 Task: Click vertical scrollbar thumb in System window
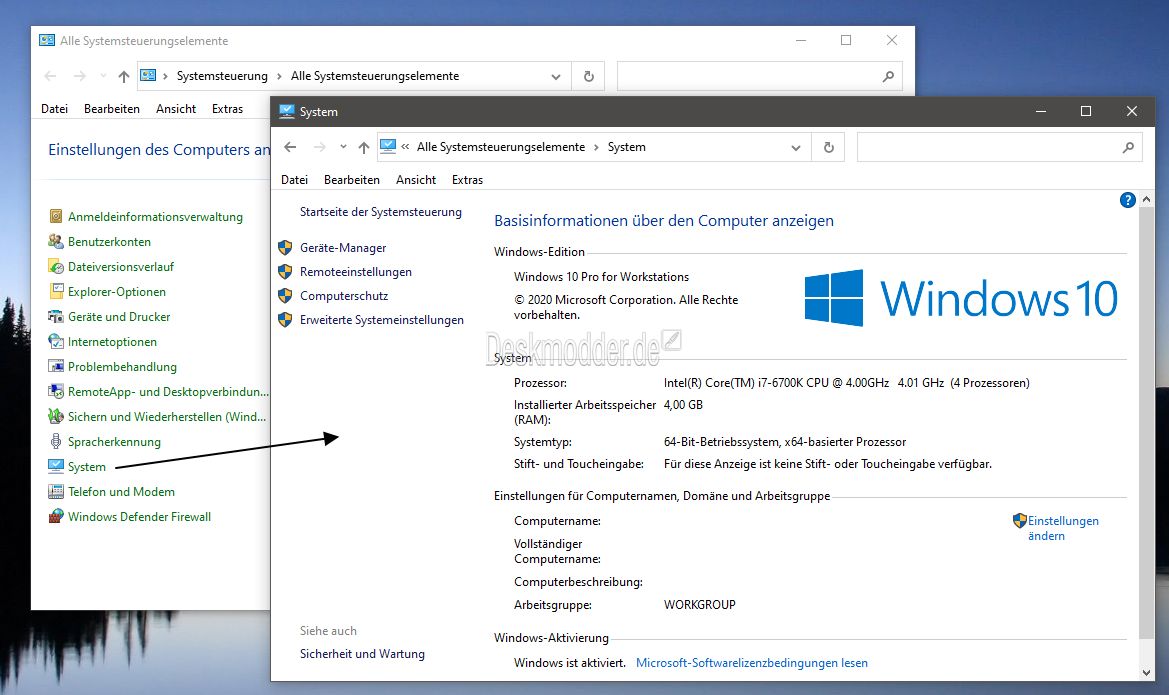click(x=1147, y=423)
